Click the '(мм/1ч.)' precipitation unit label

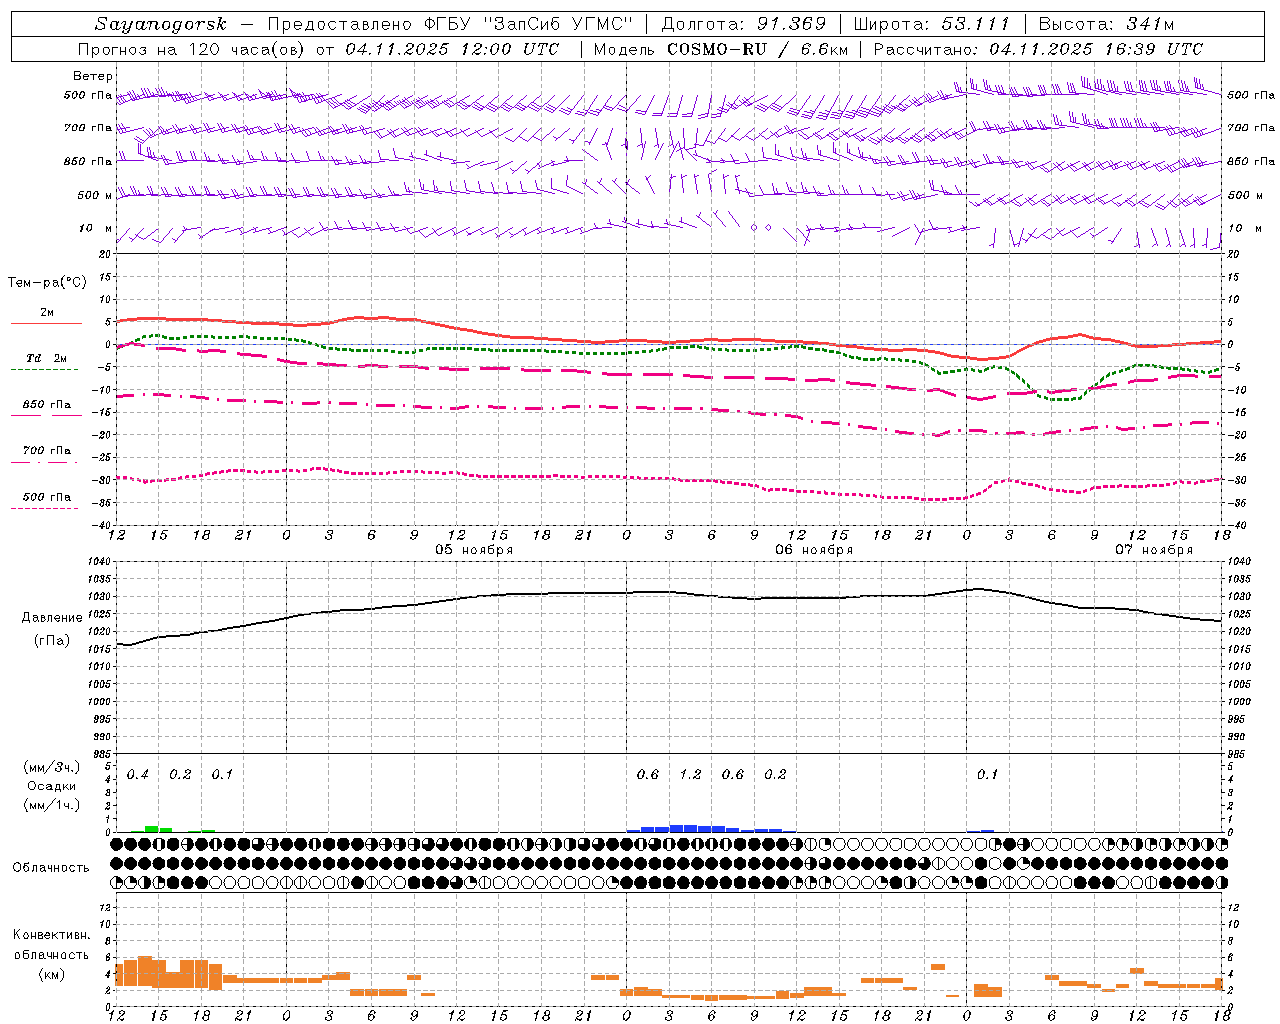51,805
